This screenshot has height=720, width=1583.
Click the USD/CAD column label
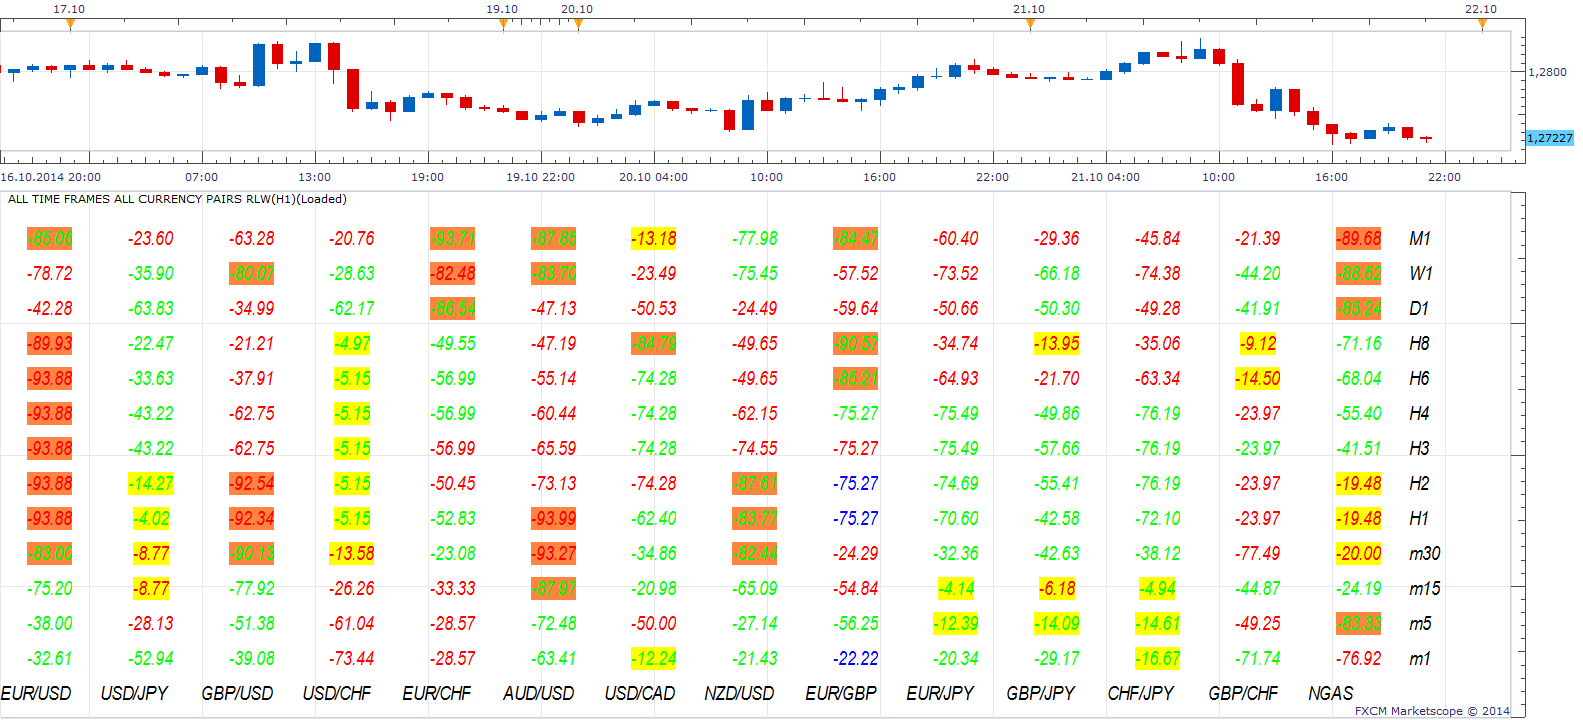point(640,693)
